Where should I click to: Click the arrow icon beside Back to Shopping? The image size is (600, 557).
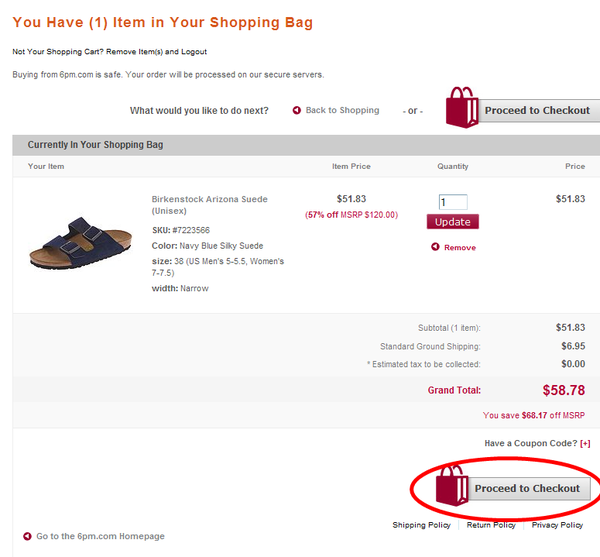(297, 110)
